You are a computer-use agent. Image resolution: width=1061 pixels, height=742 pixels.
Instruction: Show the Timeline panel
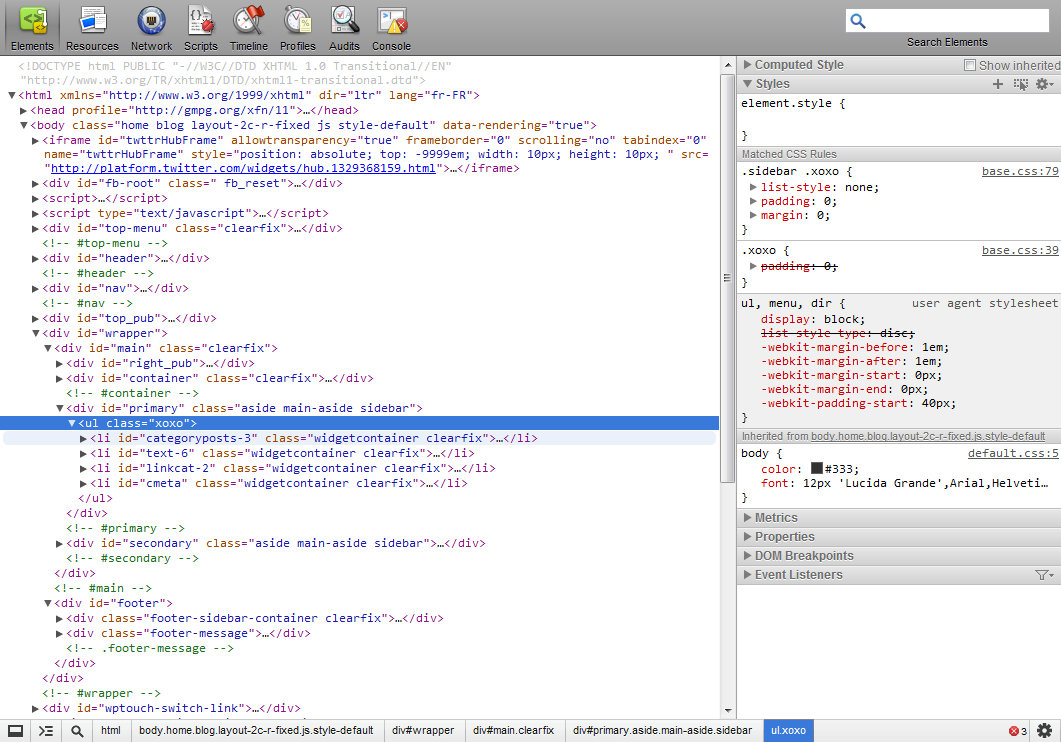coord(248,28)
